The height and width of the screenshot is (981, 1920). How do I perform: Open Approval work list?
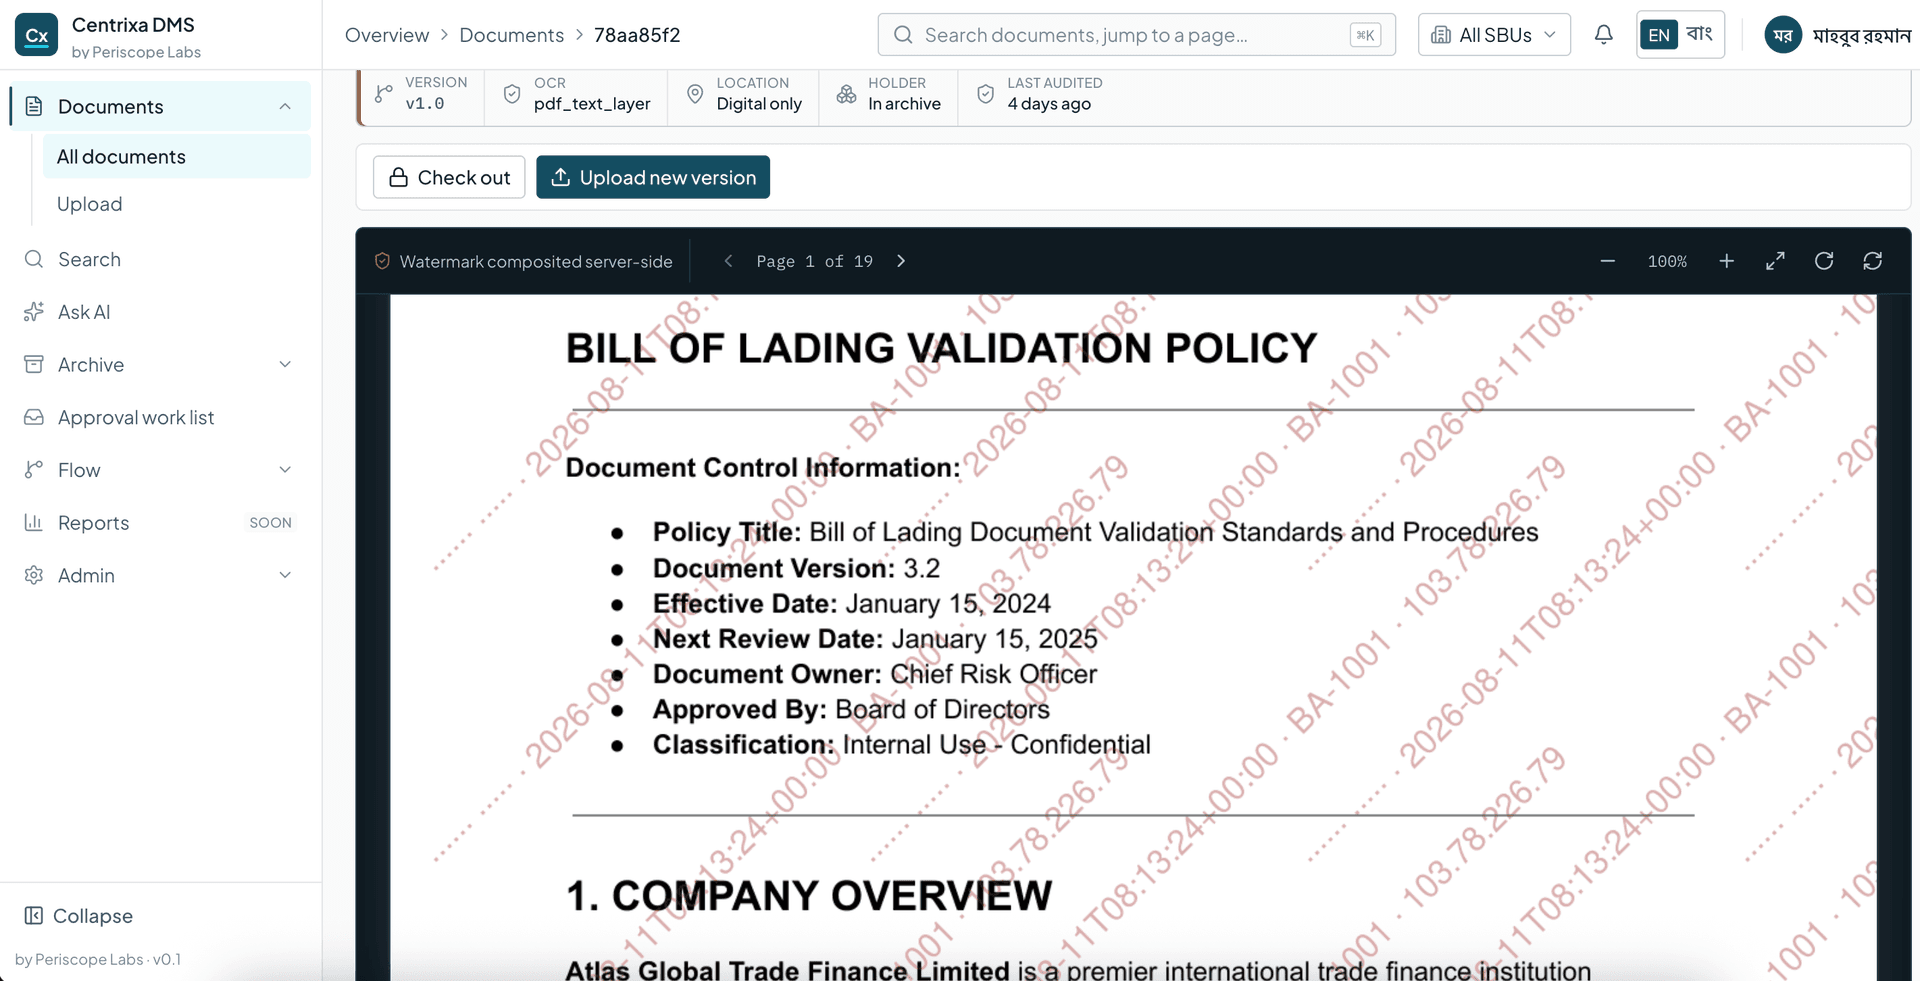pos(160,417)
